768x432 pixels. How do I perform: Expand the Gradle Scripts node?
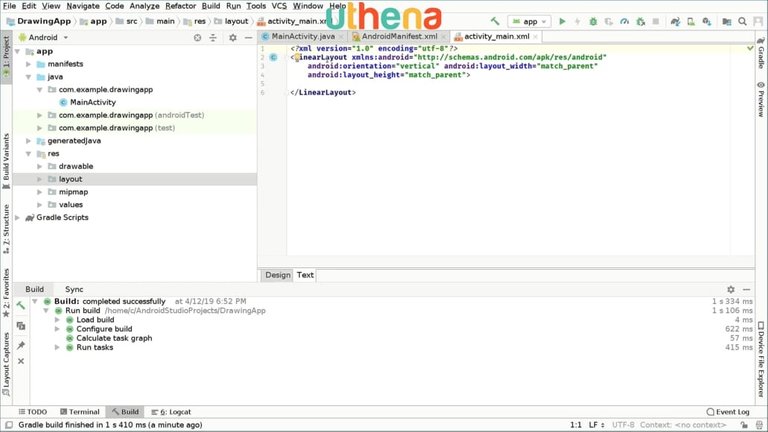17,217
